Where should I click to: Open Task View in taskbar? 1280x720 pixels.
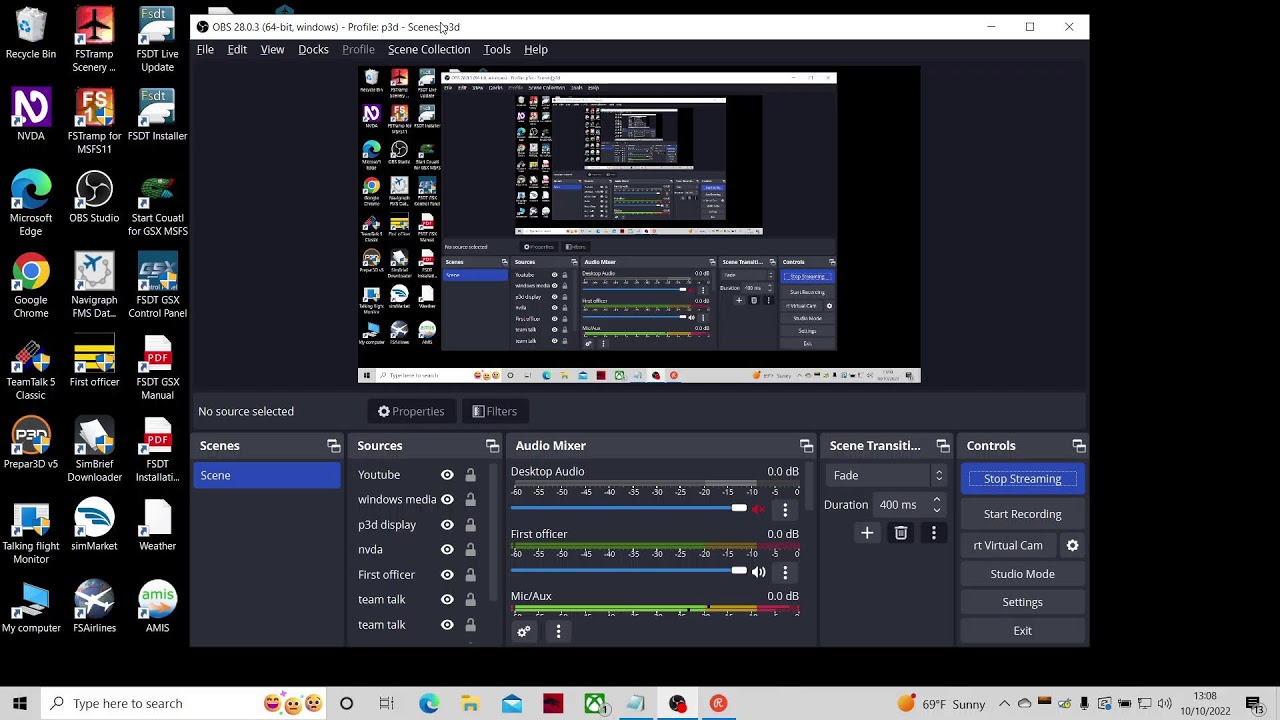(386, 704)
